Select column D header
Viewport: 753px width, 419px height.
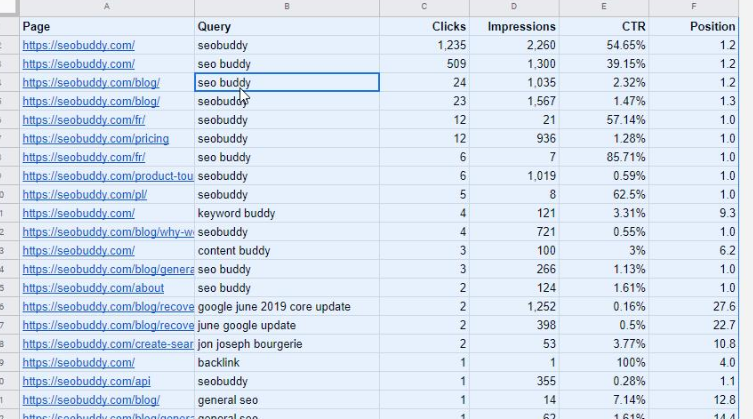click(x=514, y=7)
